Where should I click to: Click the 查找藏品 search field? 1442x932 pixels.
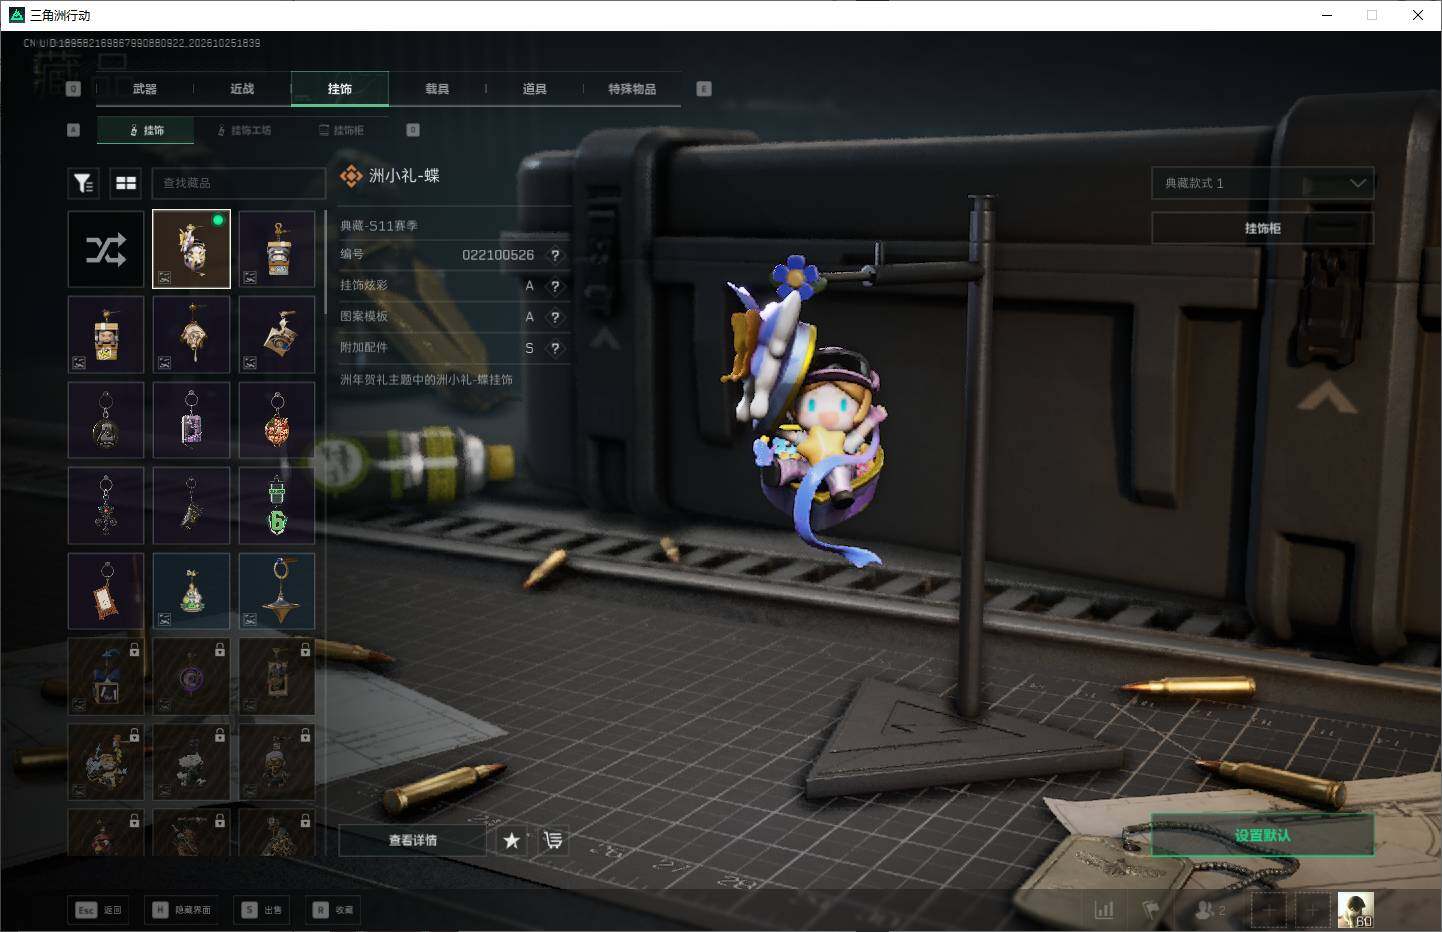tap(238, 183)
